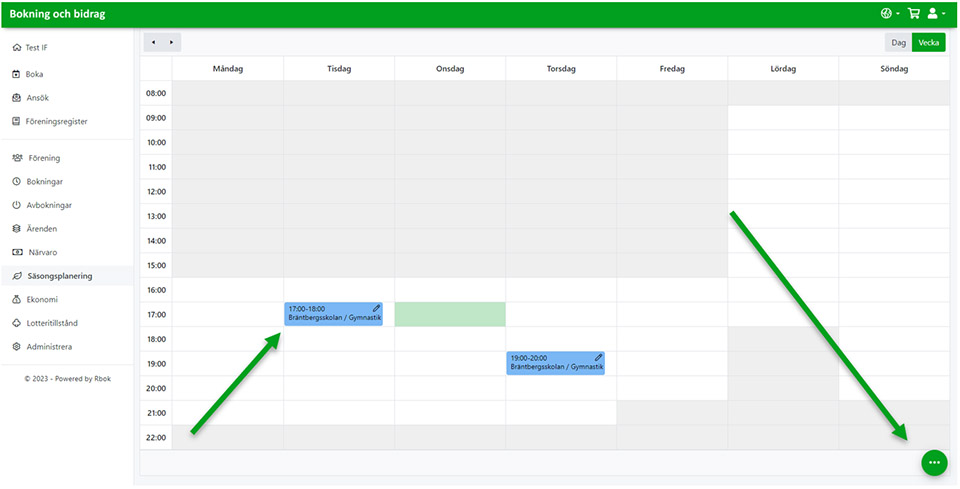Screen dimensions: 960x489
Task: Click the edit pencil on Tuesday booking
Action: [377, 308]
